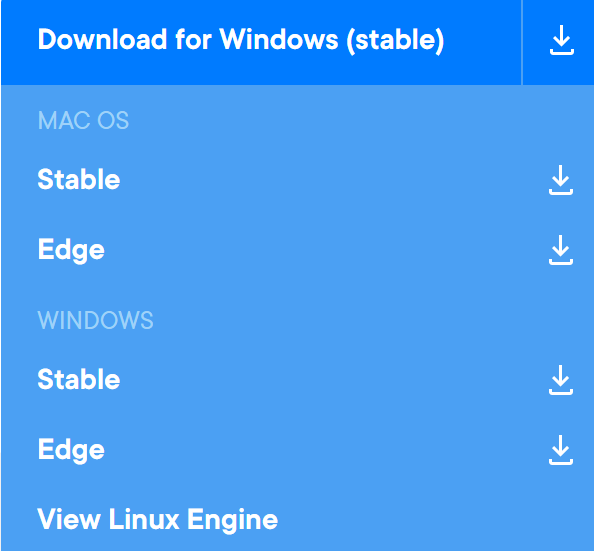594x551 pixels.
Task: Click the download arrow icon in the top bar
Action: tap(561, 40)
